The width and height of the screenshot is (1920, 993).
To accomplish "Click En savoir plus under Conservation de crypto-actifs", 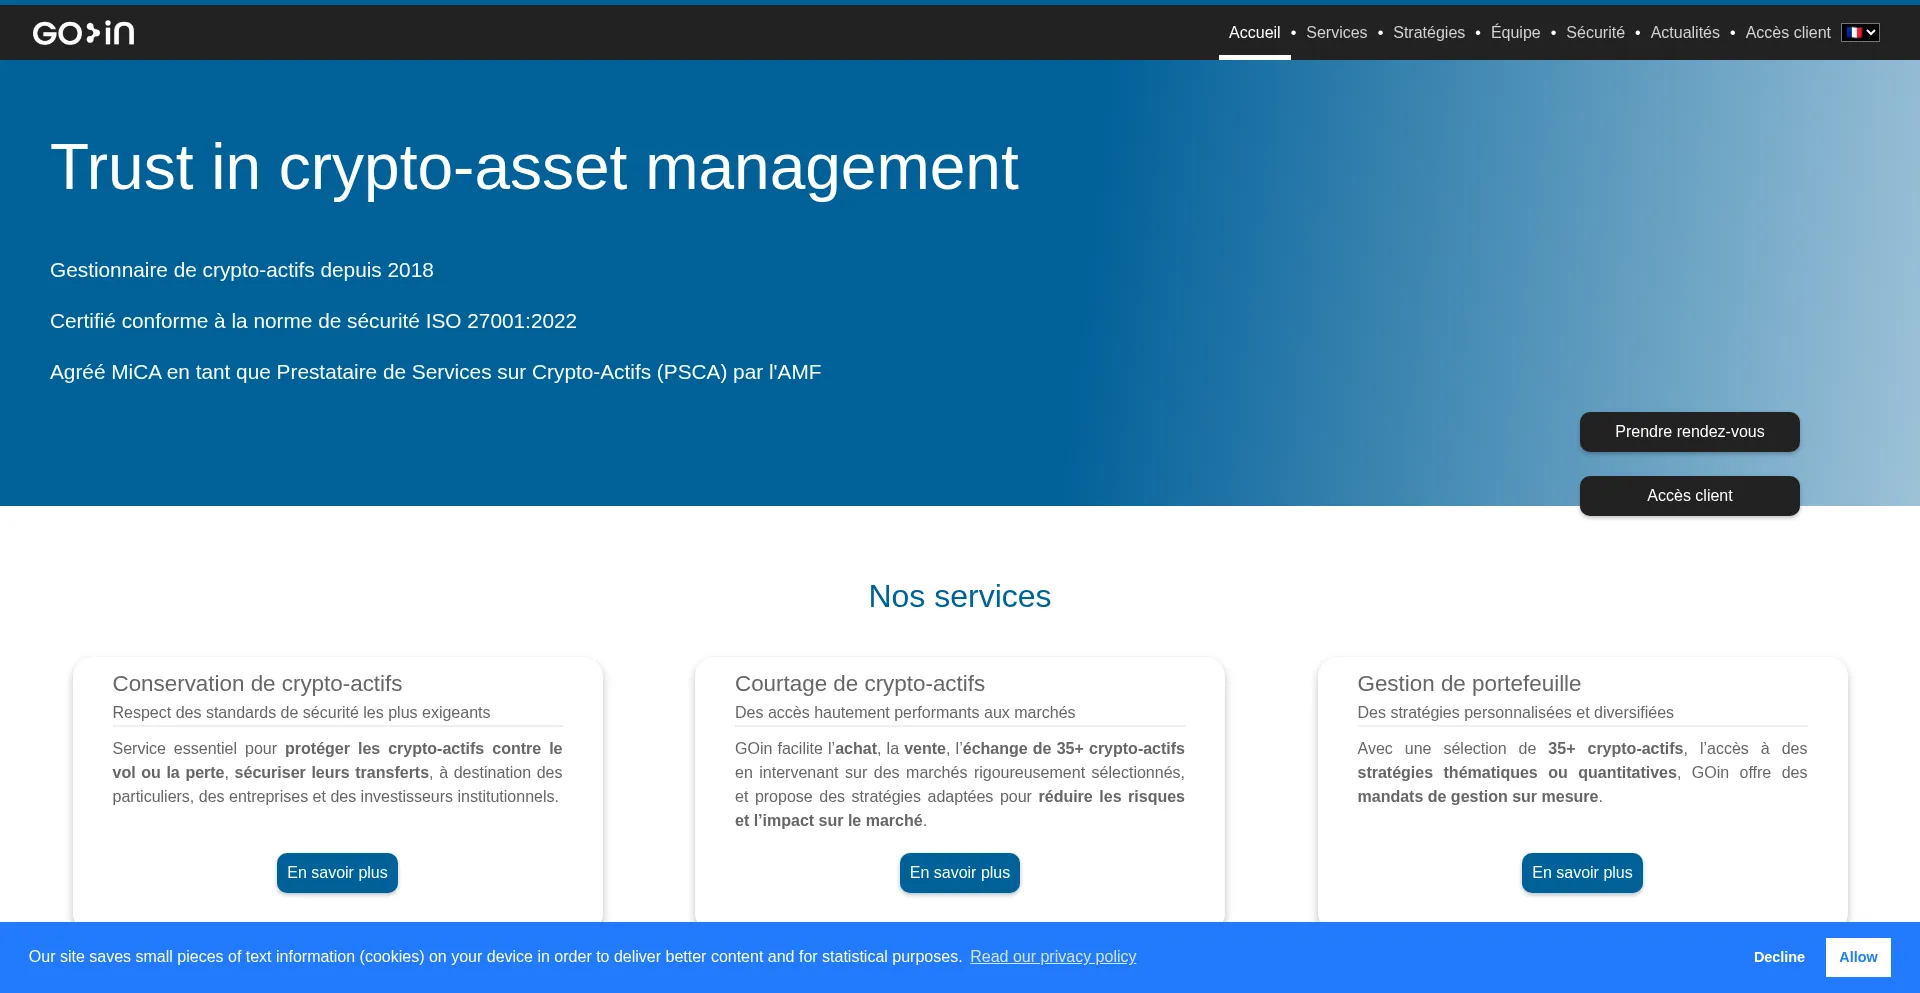I will click(x=337, y=873).
